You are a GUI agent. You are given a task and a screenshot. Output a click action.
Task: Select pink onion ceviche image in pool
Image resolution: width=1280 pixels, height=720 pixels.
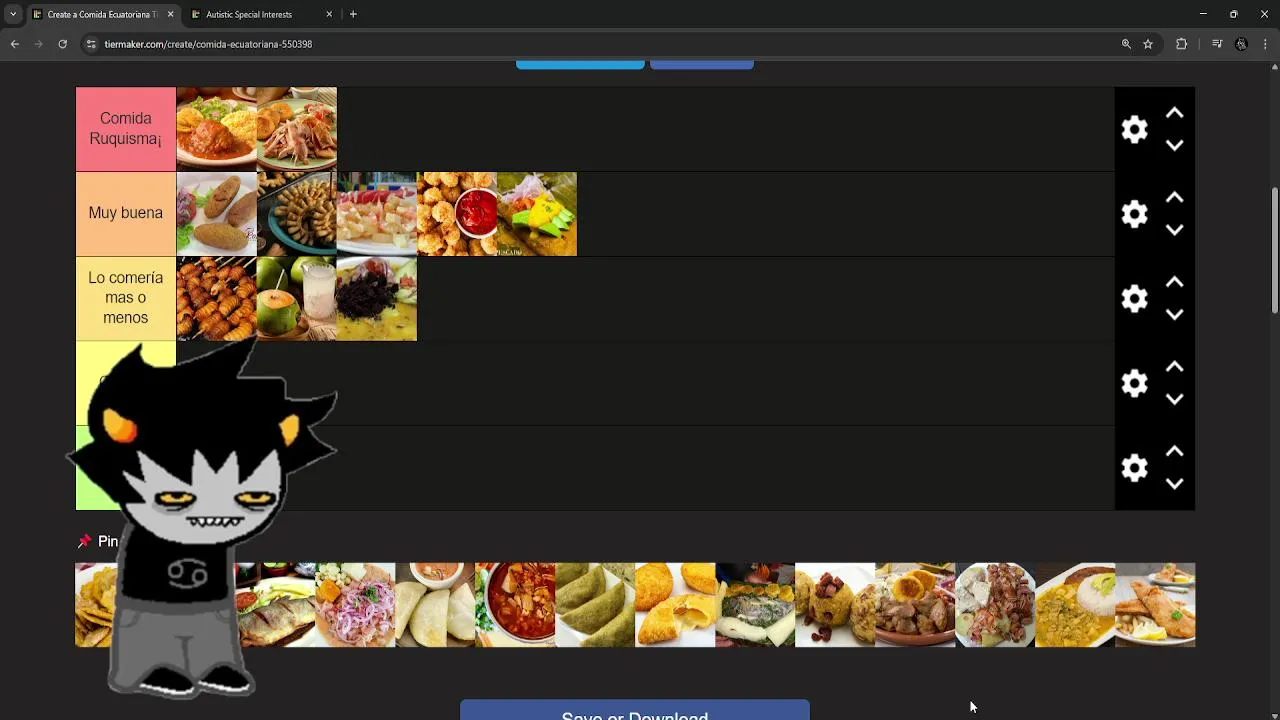coord(355,605)
